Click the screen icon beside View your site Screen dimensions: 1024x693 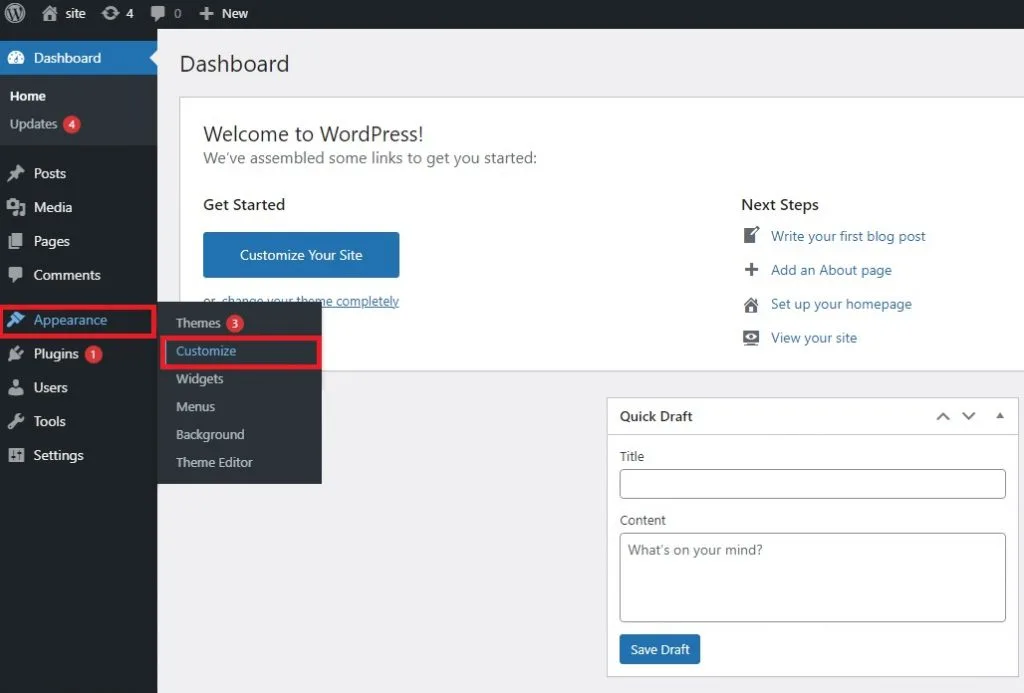click(752, 338)
